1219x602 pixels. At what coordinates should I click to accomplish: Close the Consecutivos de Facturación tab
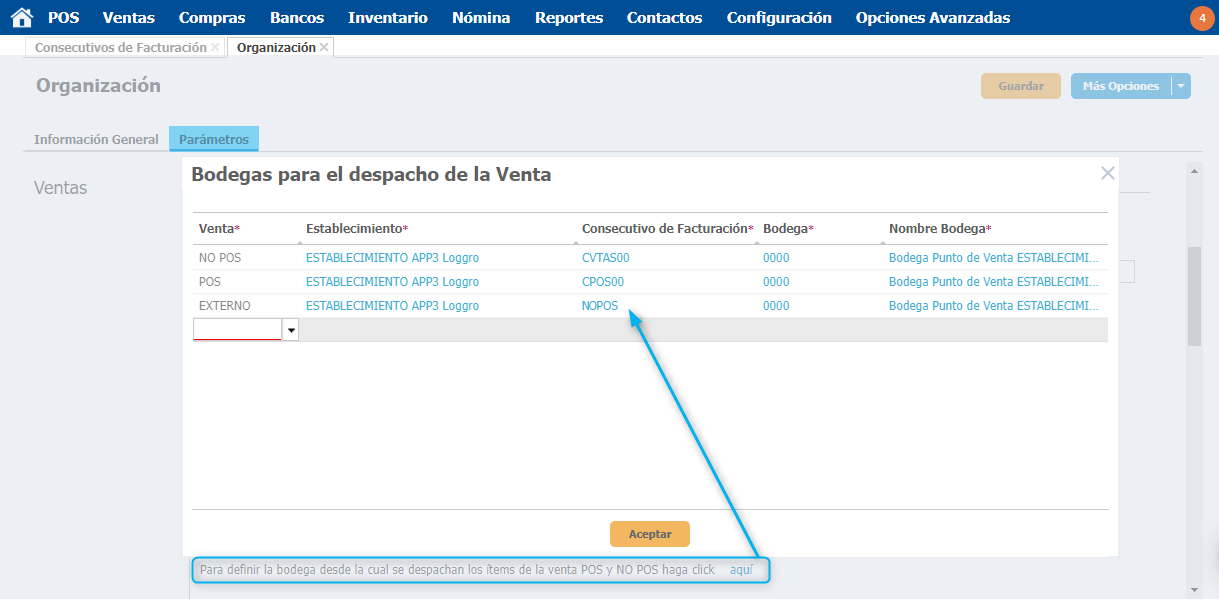click(x=215, y=48)
